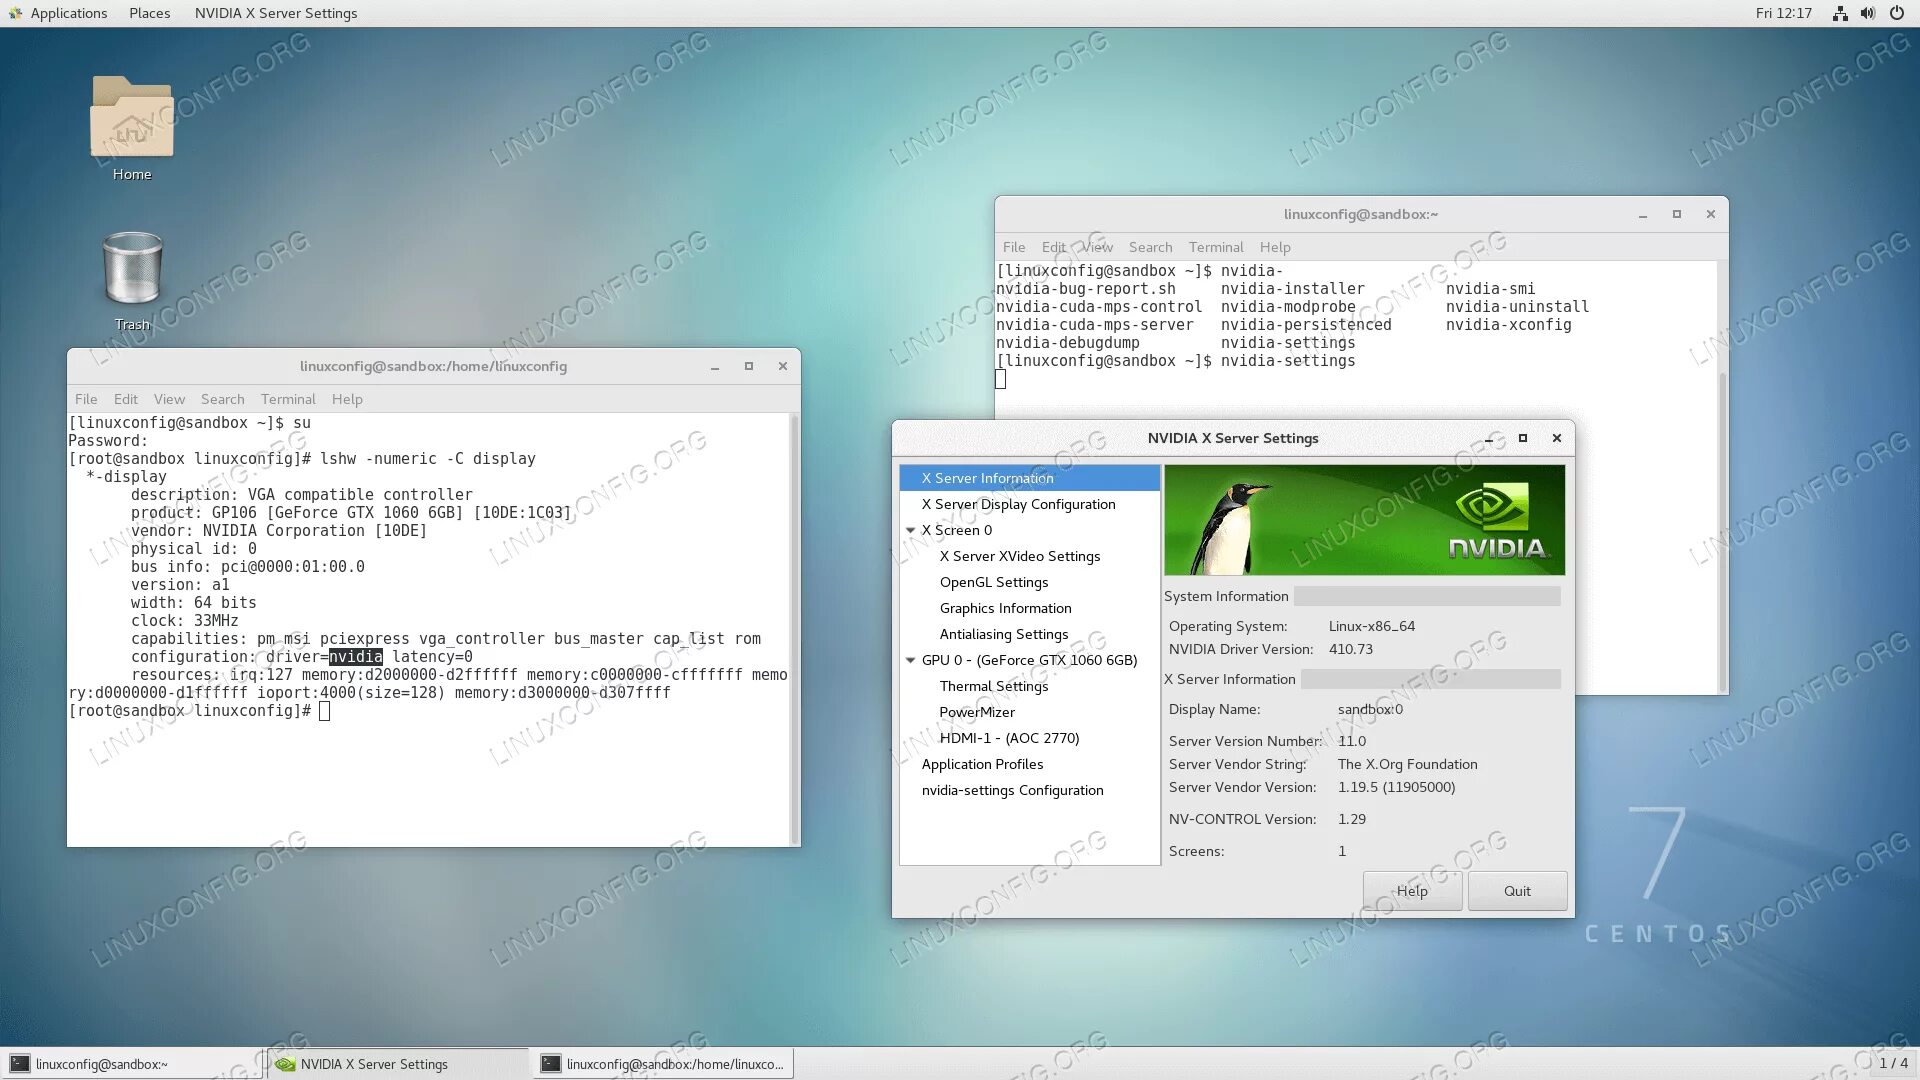
Task: Click the Help button in NVIDIA settings
Action: click(1412, 890)
